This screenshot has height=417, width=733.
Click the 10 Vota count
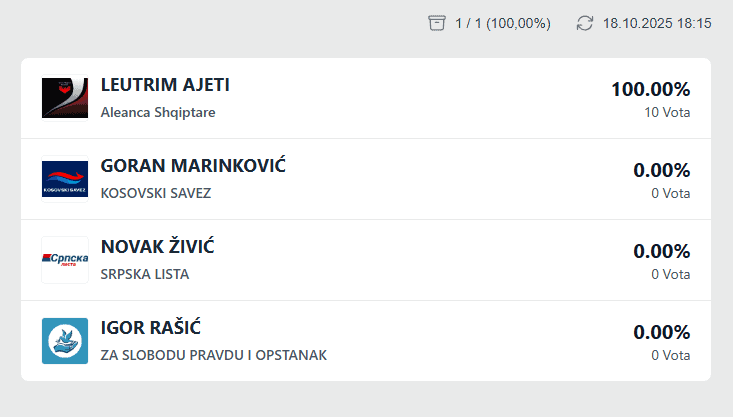pyautogui.click(x=667, y=112)
